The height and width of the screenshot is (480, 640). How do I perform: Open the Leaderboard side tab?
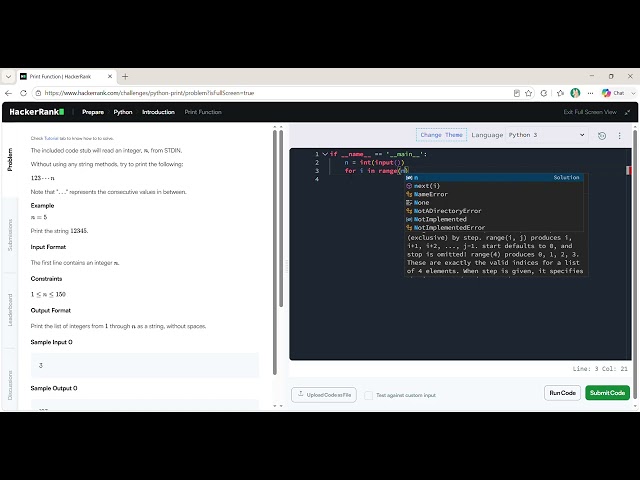click(x=10, y=310)
